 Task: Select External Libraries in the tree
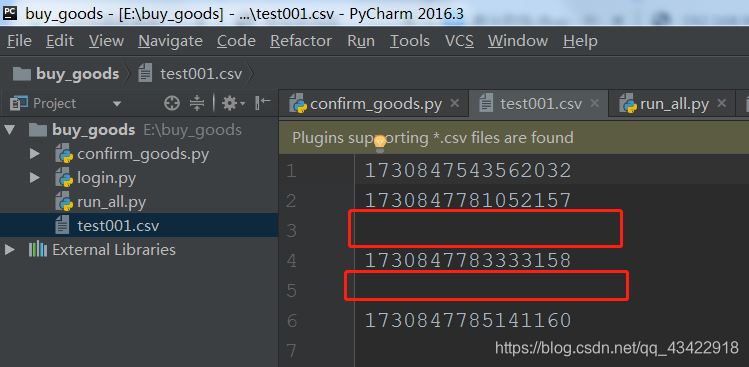[x=114, y=249]
